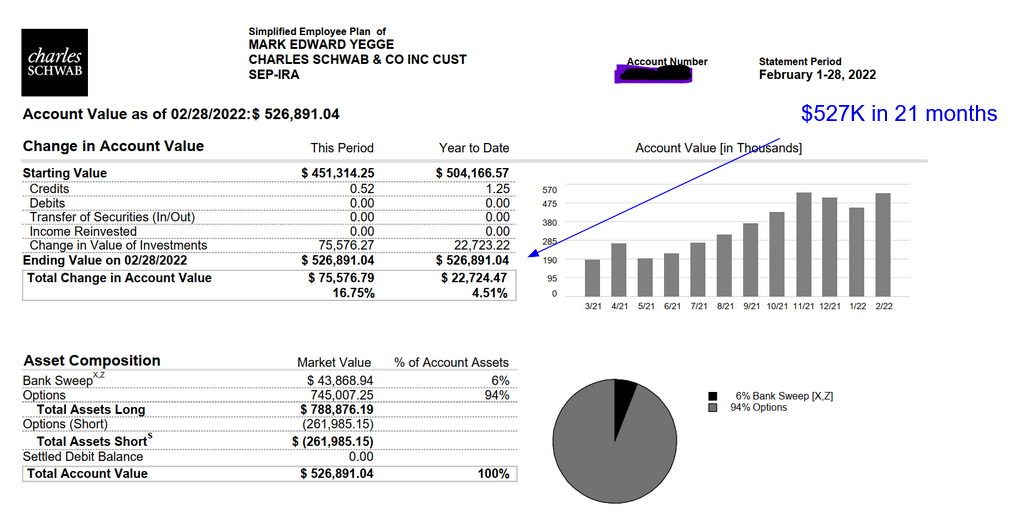Click Bank Sweep value $ 43,868.94
1011x517 pixels.
pyautogui.click(x=340, y=381)
